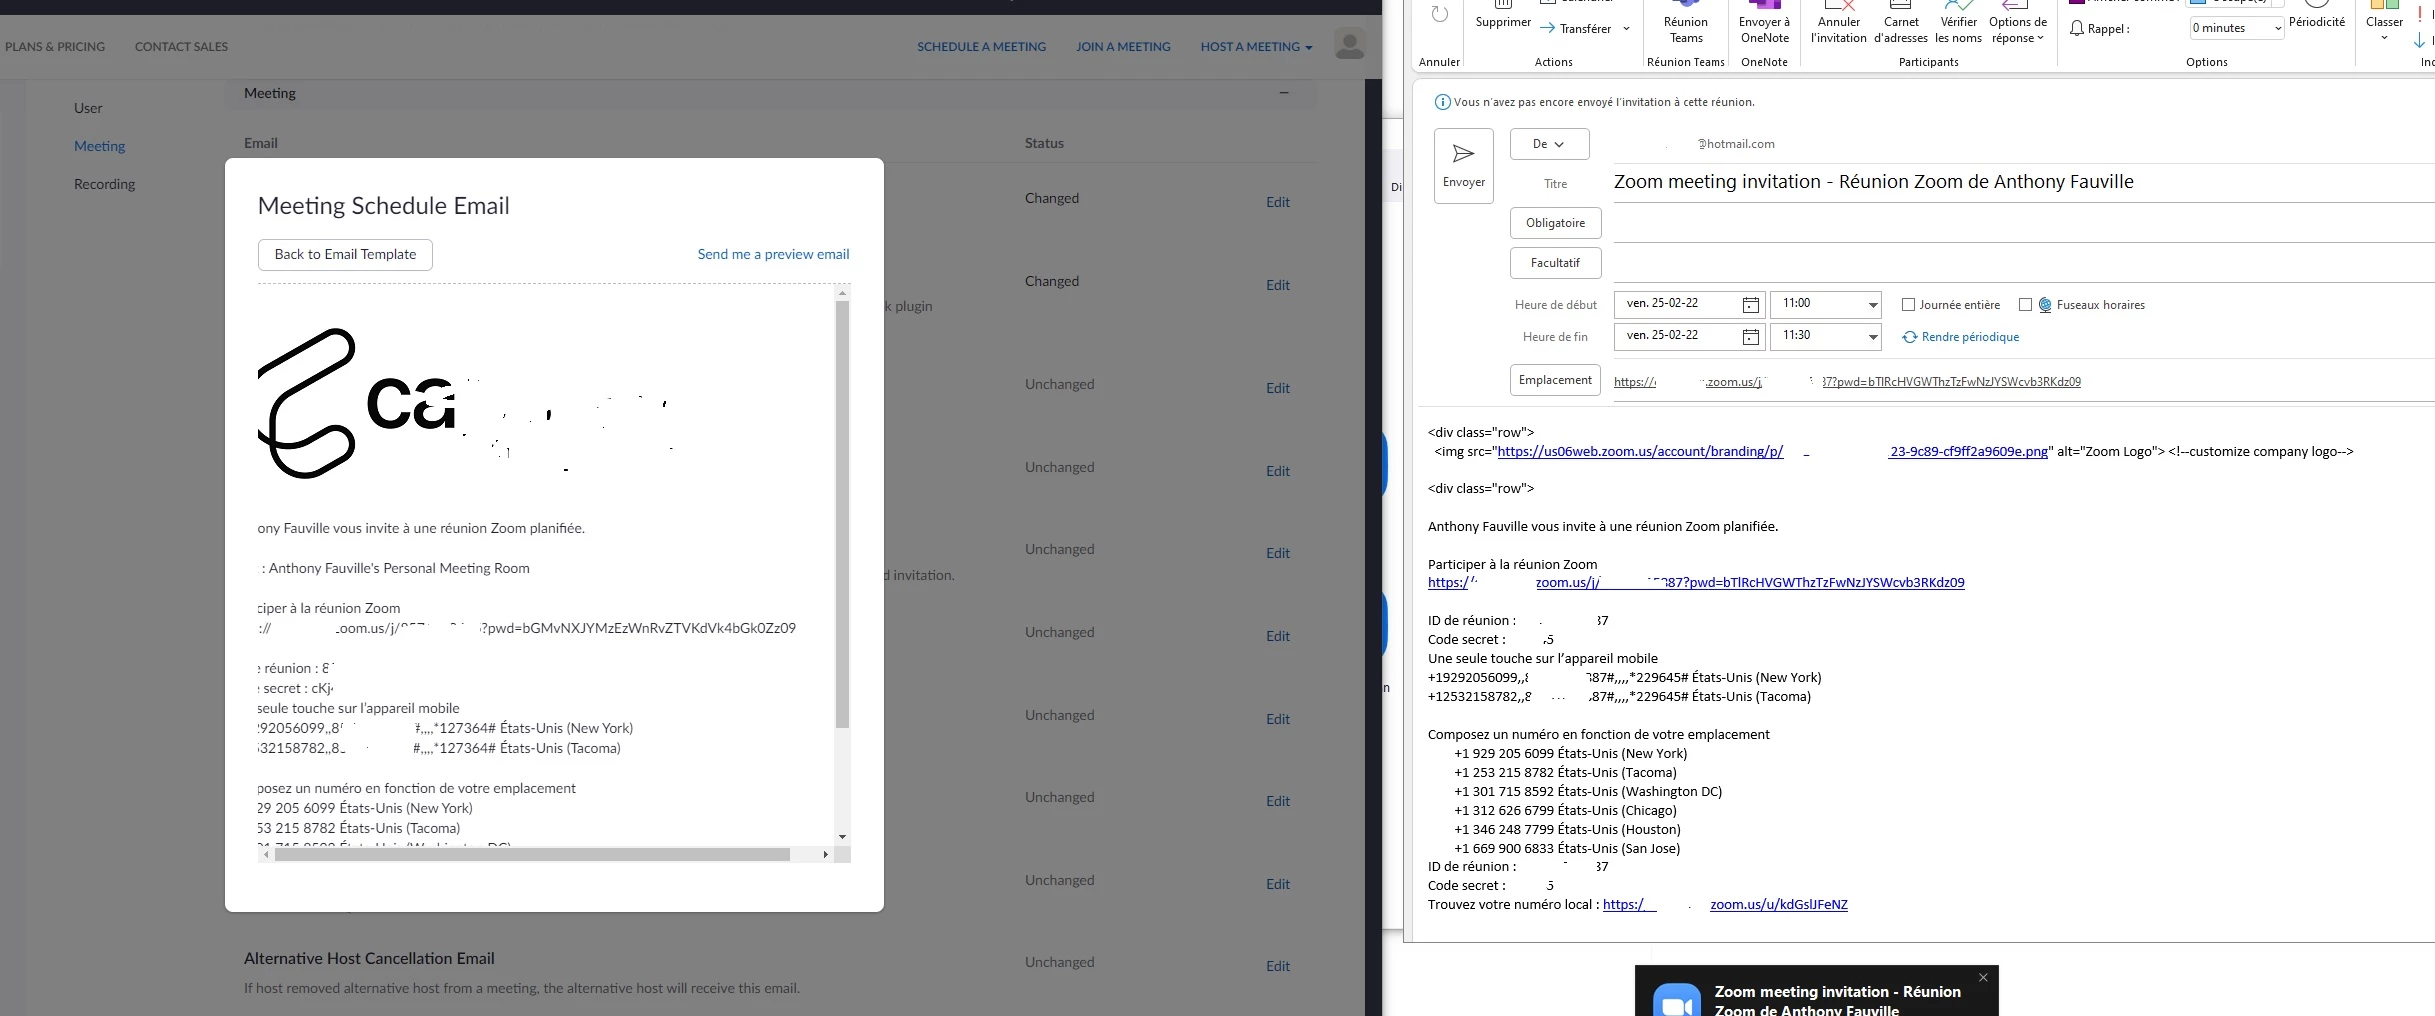Open the 11:30 end time dropdown

[1873, 337]
